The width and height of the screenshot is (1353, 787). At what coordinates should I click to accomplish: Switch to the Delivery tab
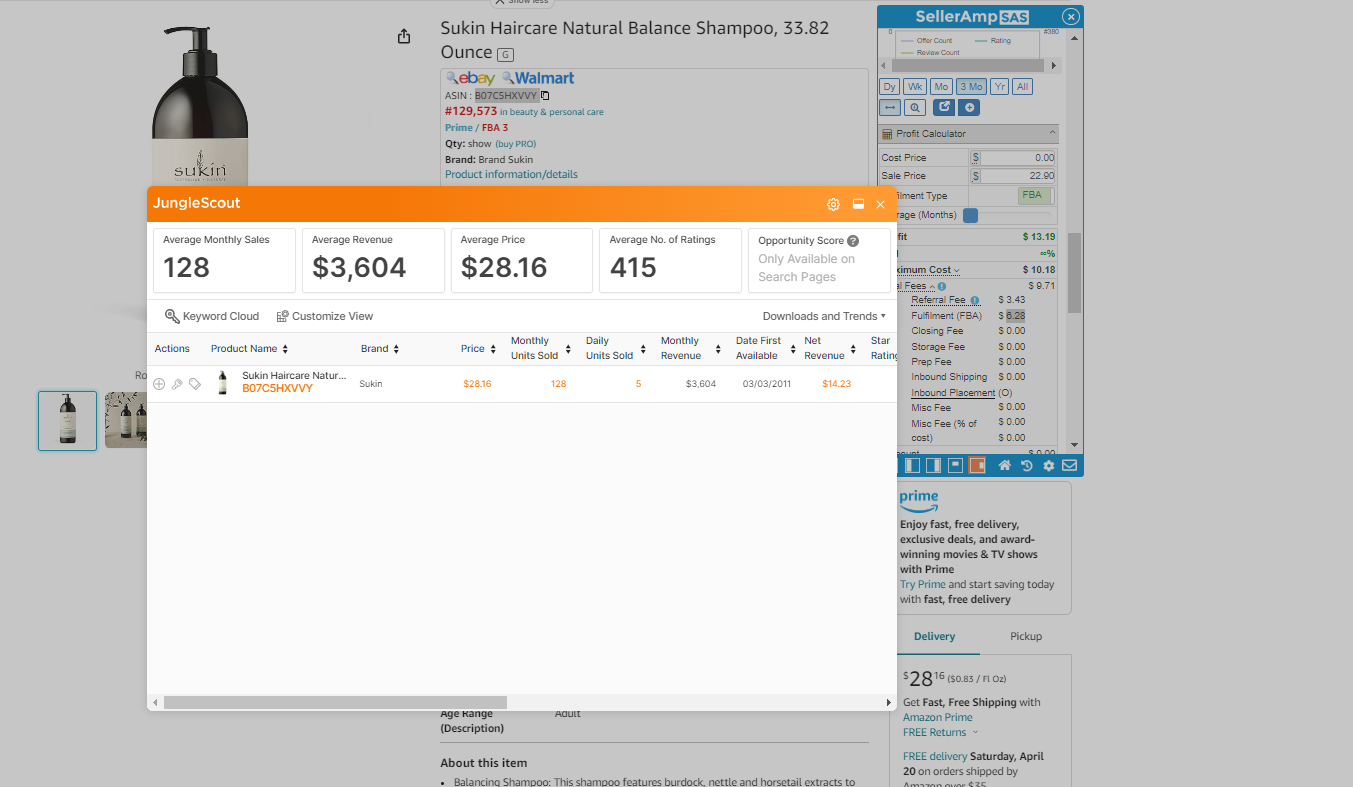click(934, 636)
